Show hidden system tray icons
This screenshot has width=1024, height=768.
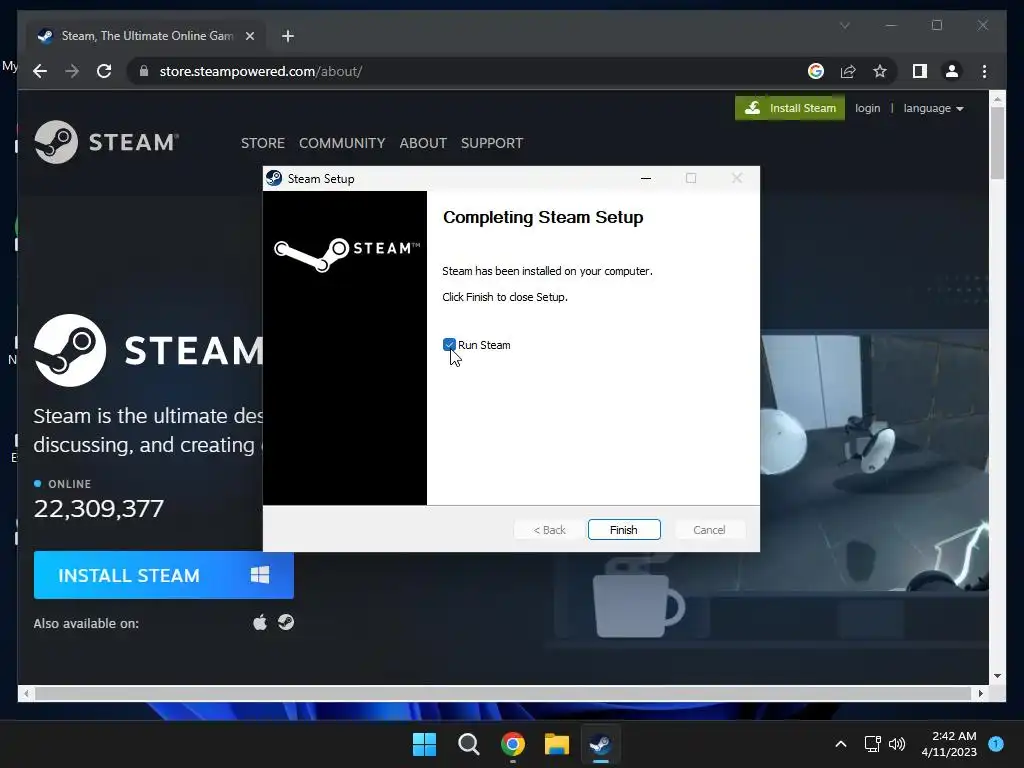click(x=841, y=744)
